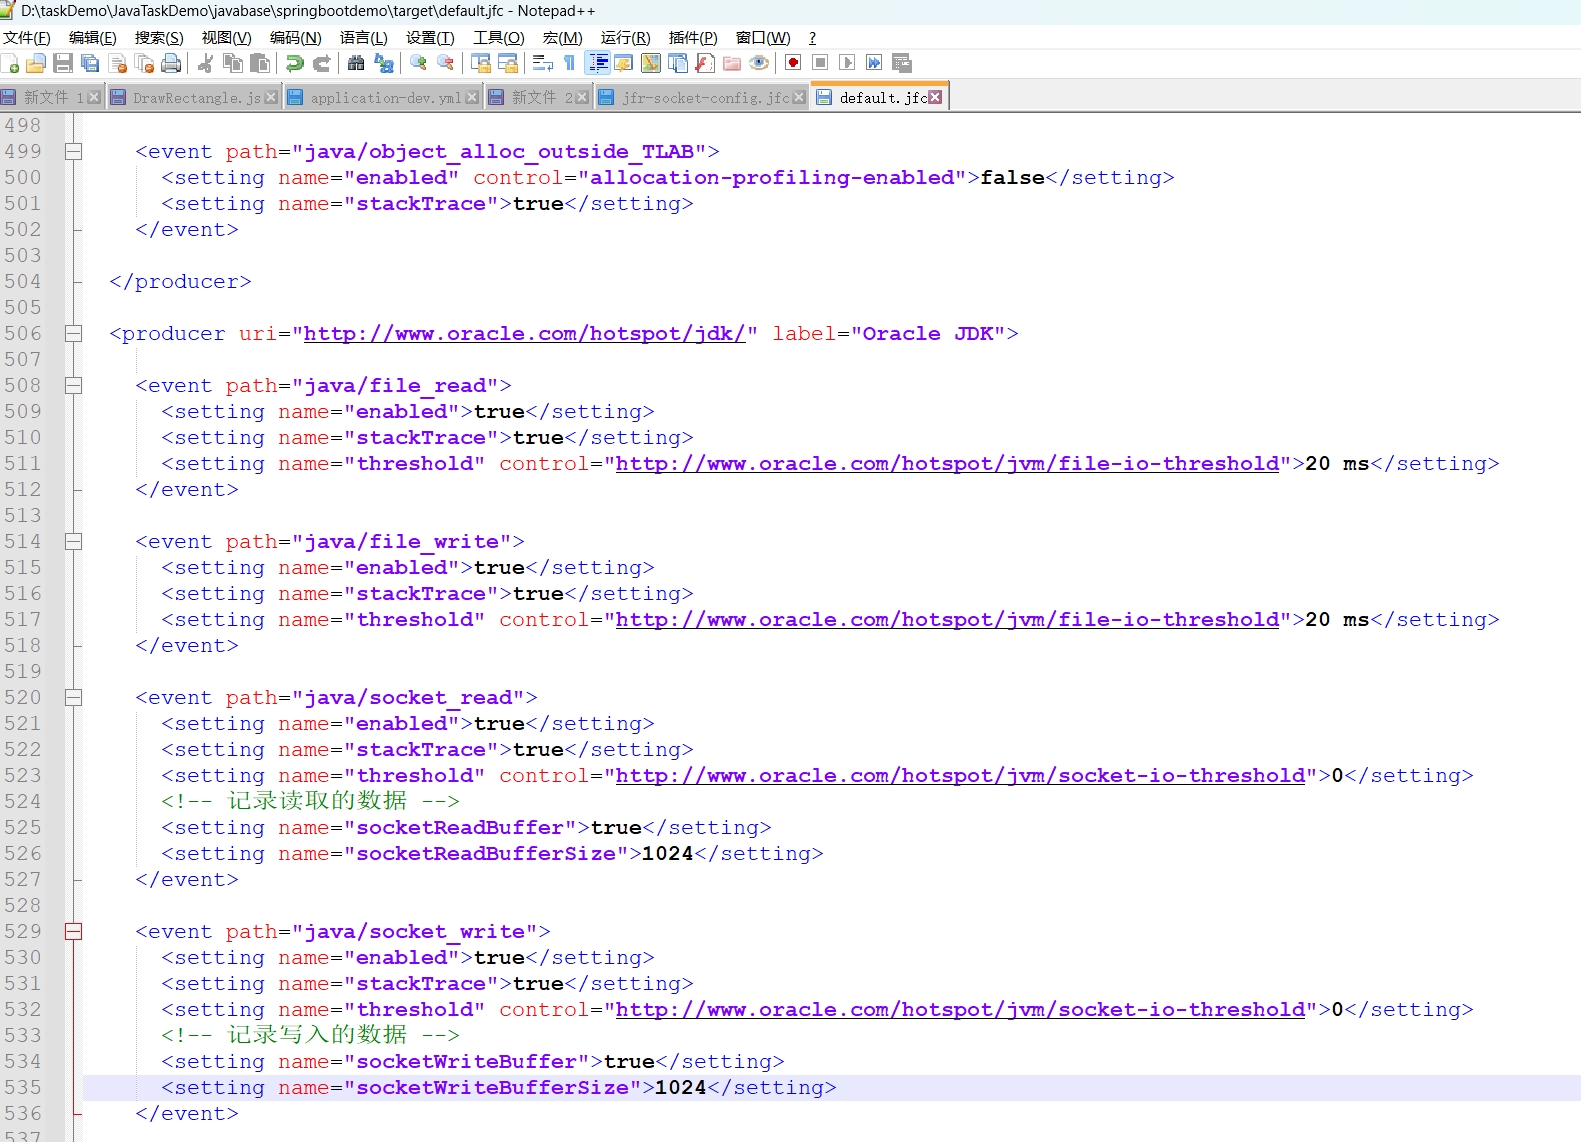Screen dimensions: 1581x1142
Task: Toggle word wrap toolbar icon
Action: [x=543, y=63]
